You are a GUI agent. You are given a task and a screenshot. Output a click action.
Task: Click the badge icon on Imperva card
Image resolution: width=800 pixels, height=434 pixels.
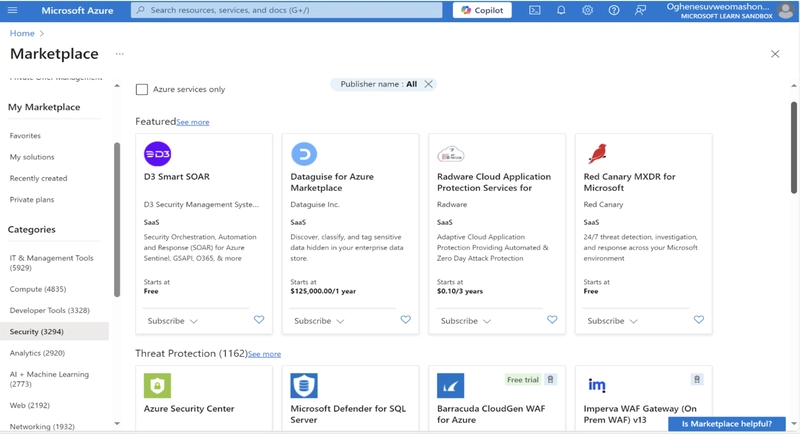pyautogui.click(x=697, y=379)
